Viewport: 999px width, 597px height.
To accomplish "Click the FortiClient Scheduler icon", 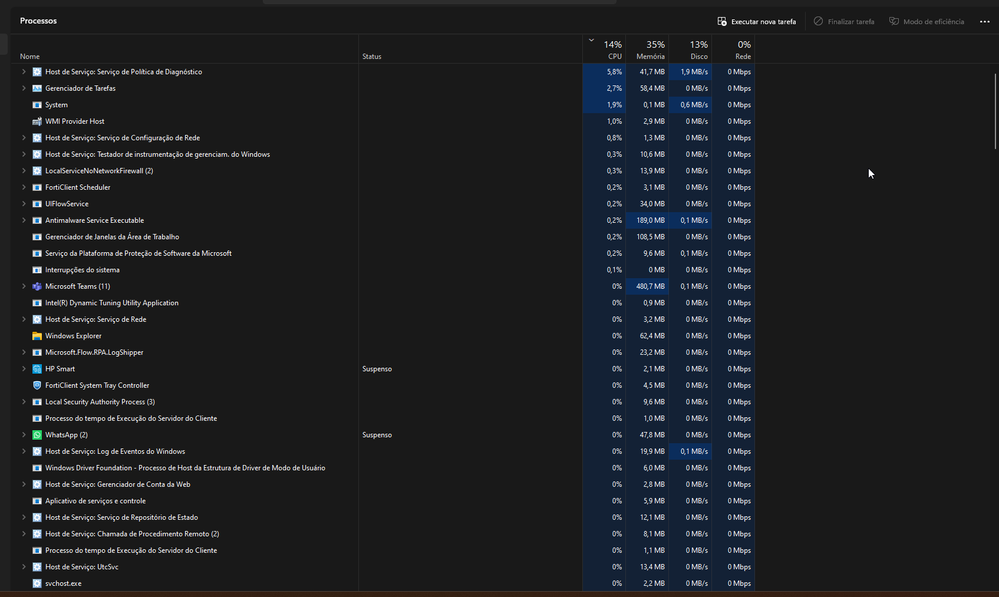I will tap(37, 187).
